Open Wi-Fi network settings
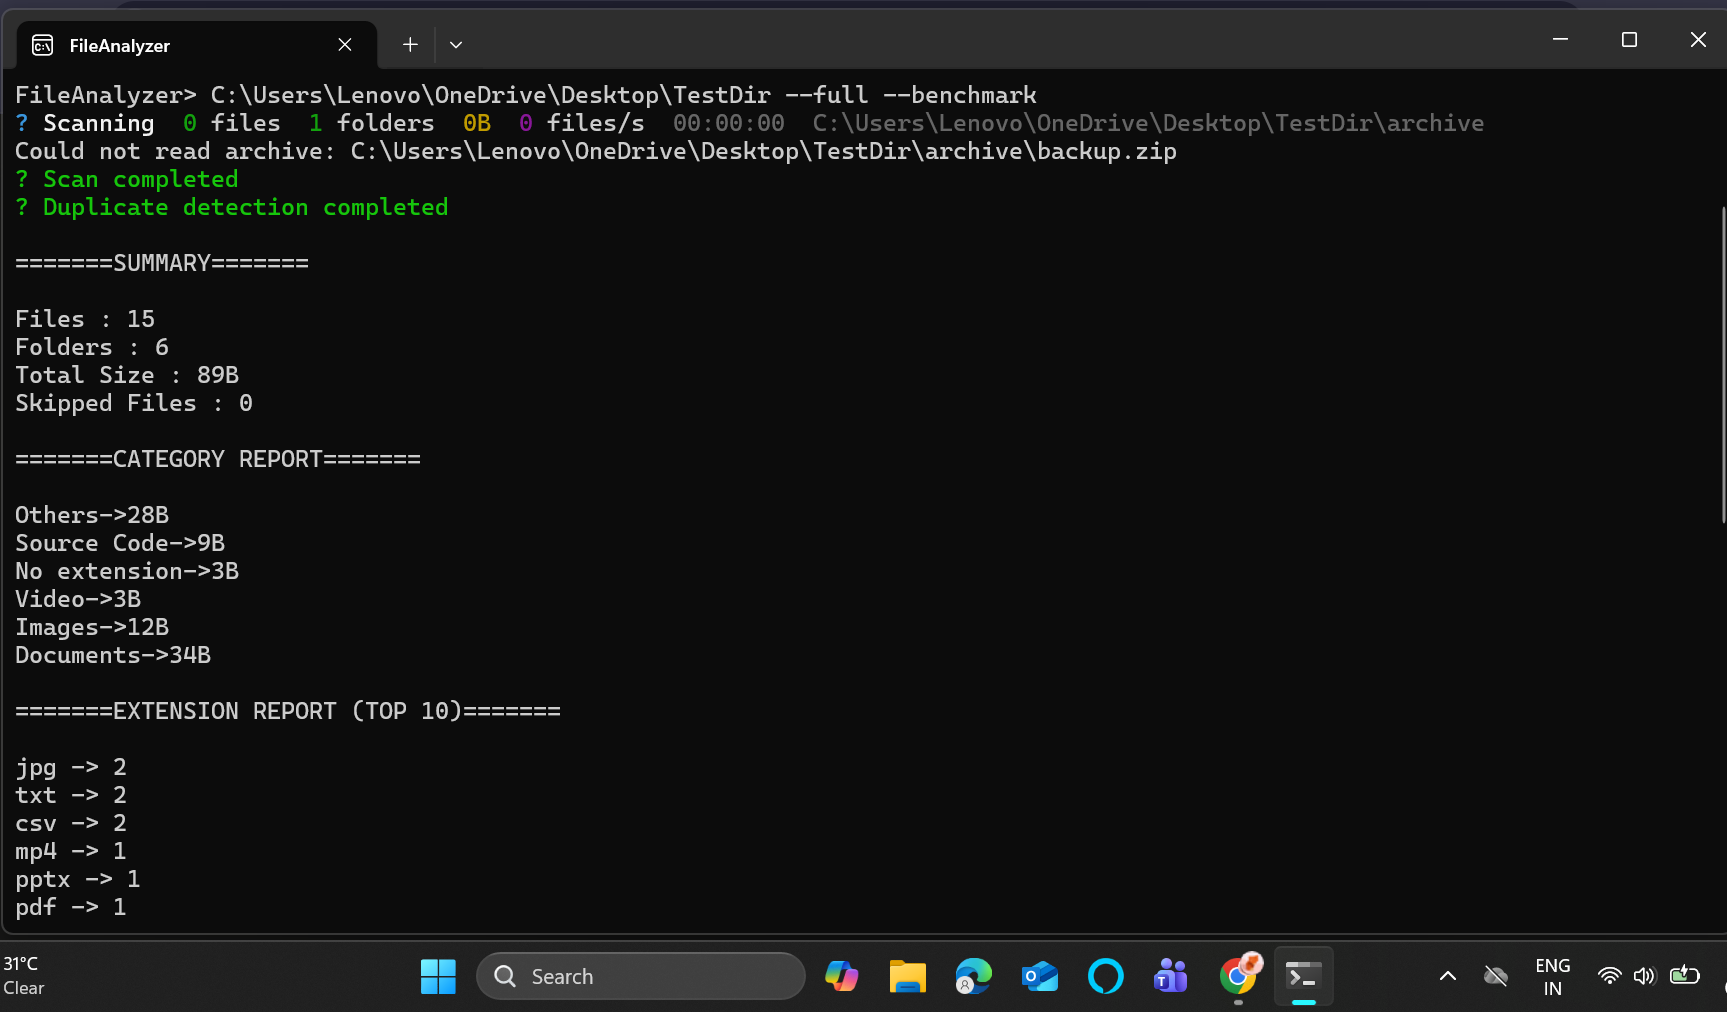This screenshot has height=1012, width=1727. pyautogui.click(x=1609, y=976)
